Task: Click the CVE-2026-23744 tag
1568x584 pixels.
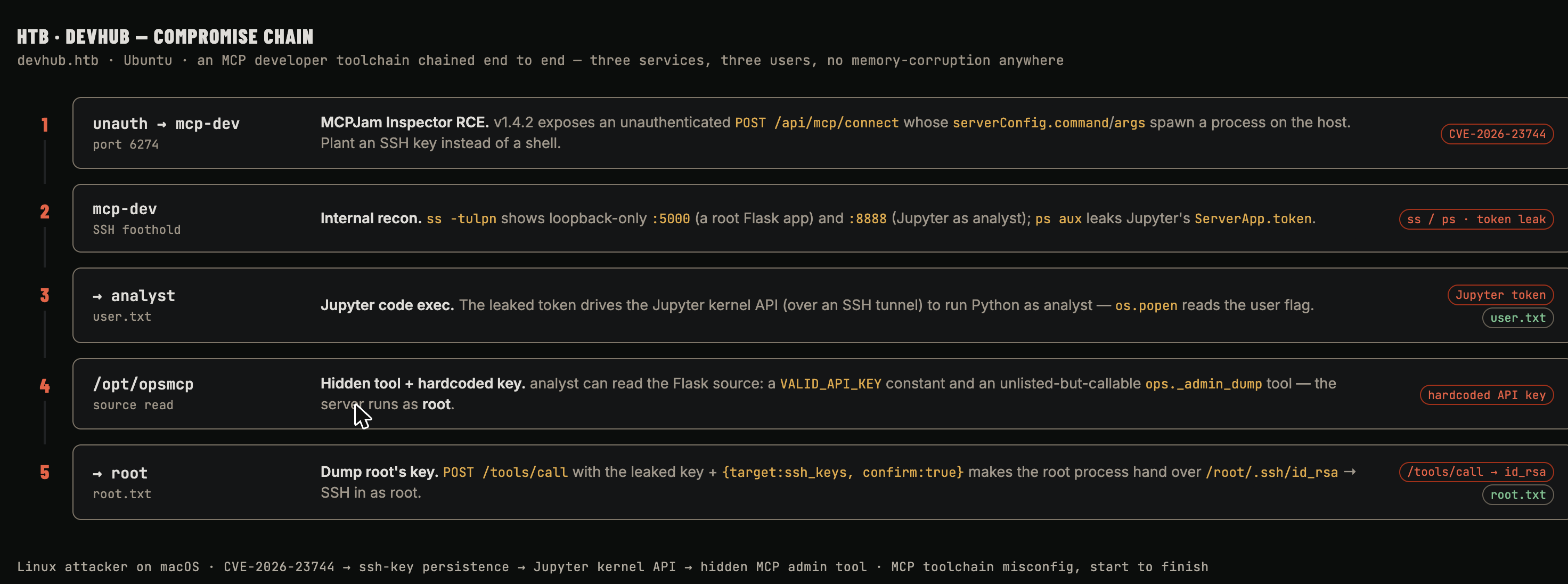Action: [x=1497, y=133]
